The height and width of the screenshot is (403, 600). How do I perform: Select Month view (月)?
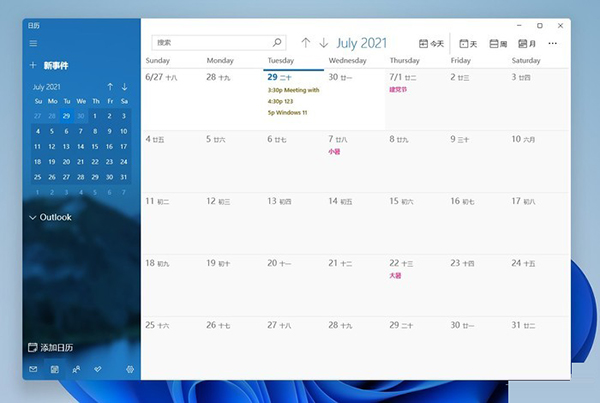point(526,43)
